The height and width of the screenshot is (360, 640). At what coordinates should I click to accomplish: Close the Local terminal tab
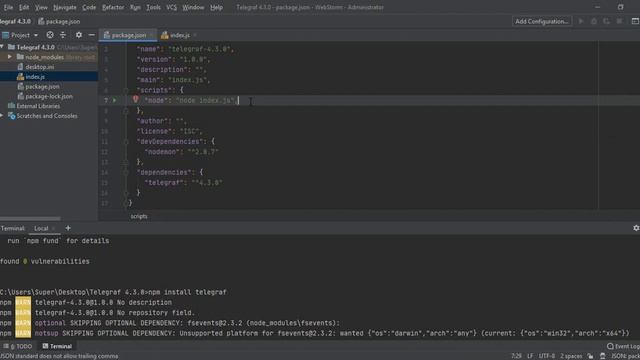53,229
